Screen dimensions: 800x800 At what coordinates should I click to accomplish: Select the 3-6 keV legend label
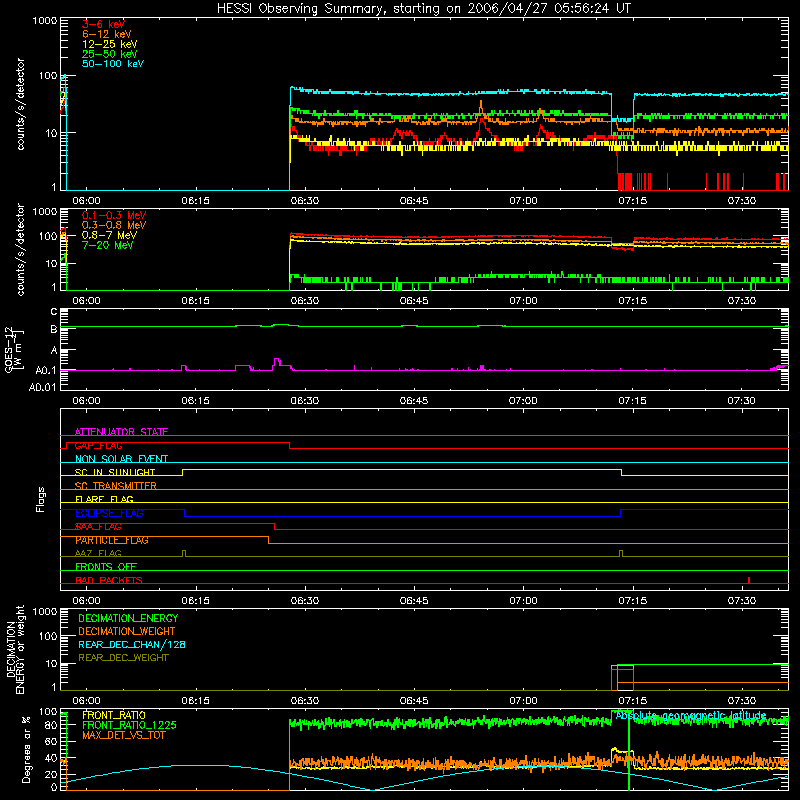(103, 24)
